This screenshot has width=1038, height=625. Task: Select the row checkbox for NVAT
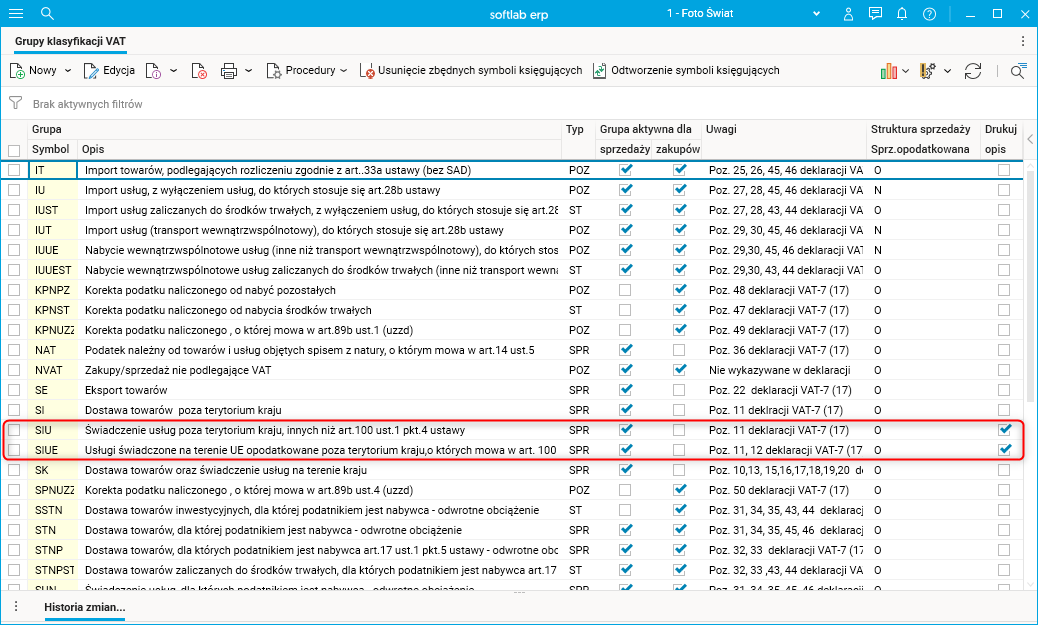14,370
